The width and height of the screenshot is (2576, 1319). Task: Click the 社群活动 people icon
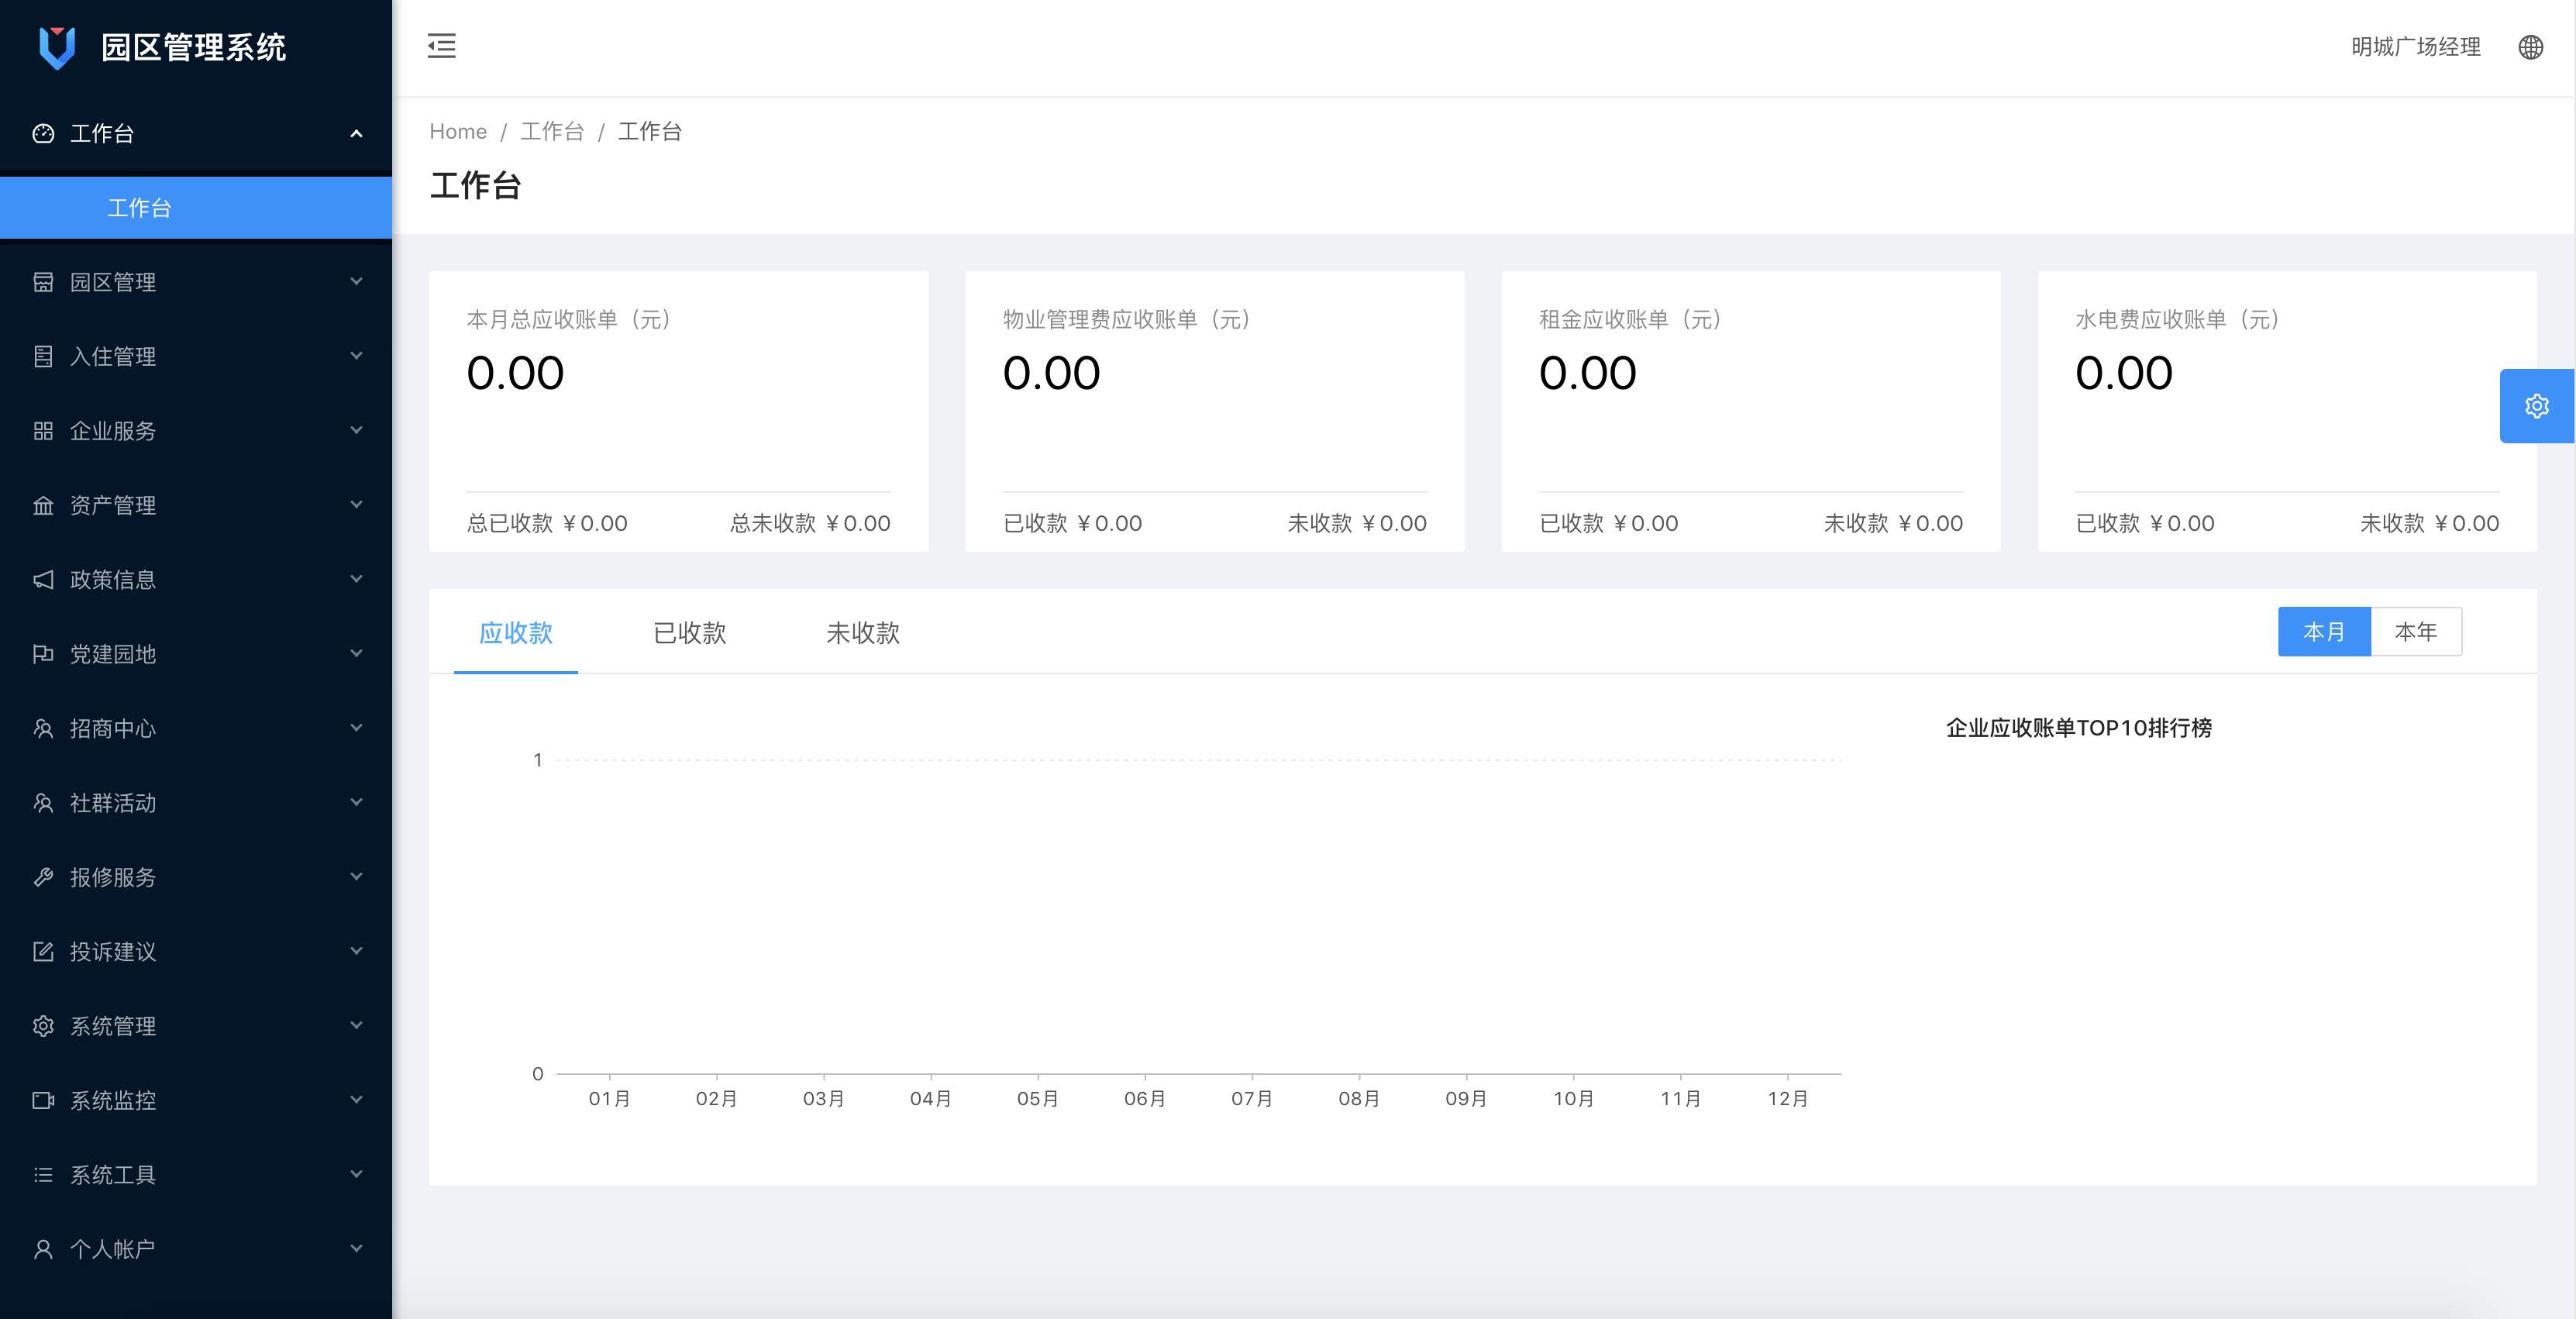click(x=43, y=803)
